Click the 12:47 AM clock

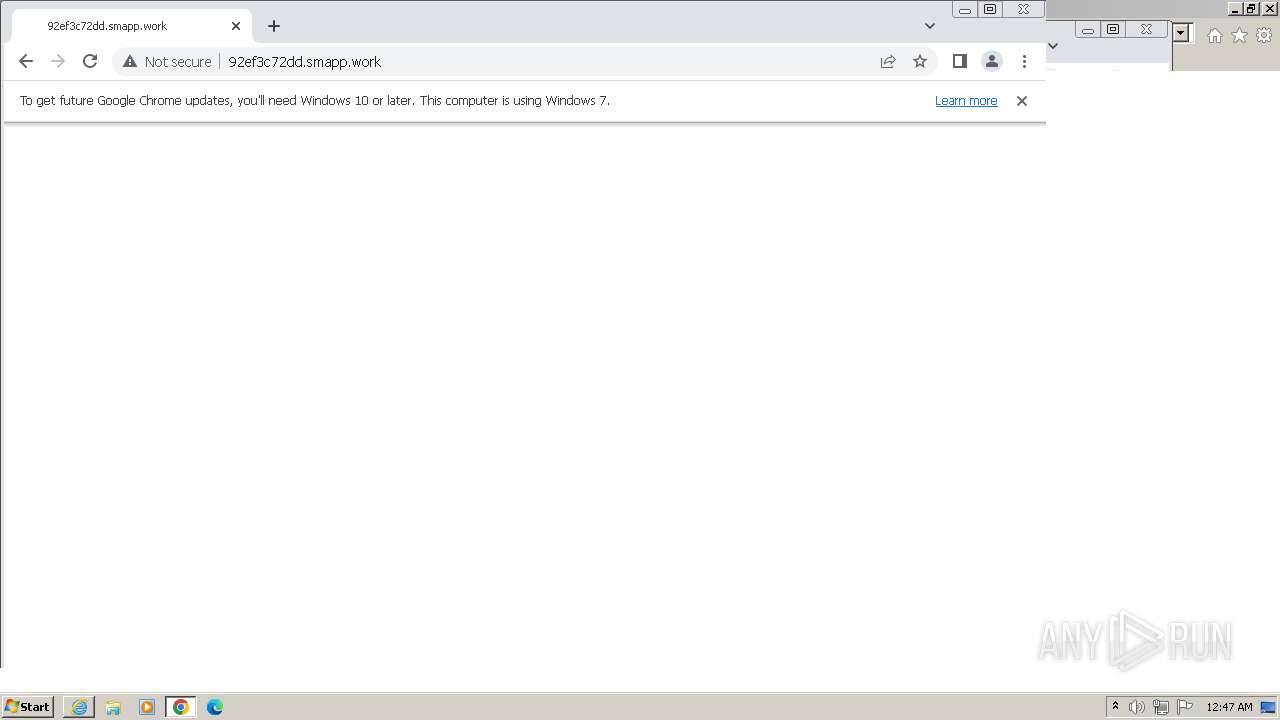click(1229, 707)
